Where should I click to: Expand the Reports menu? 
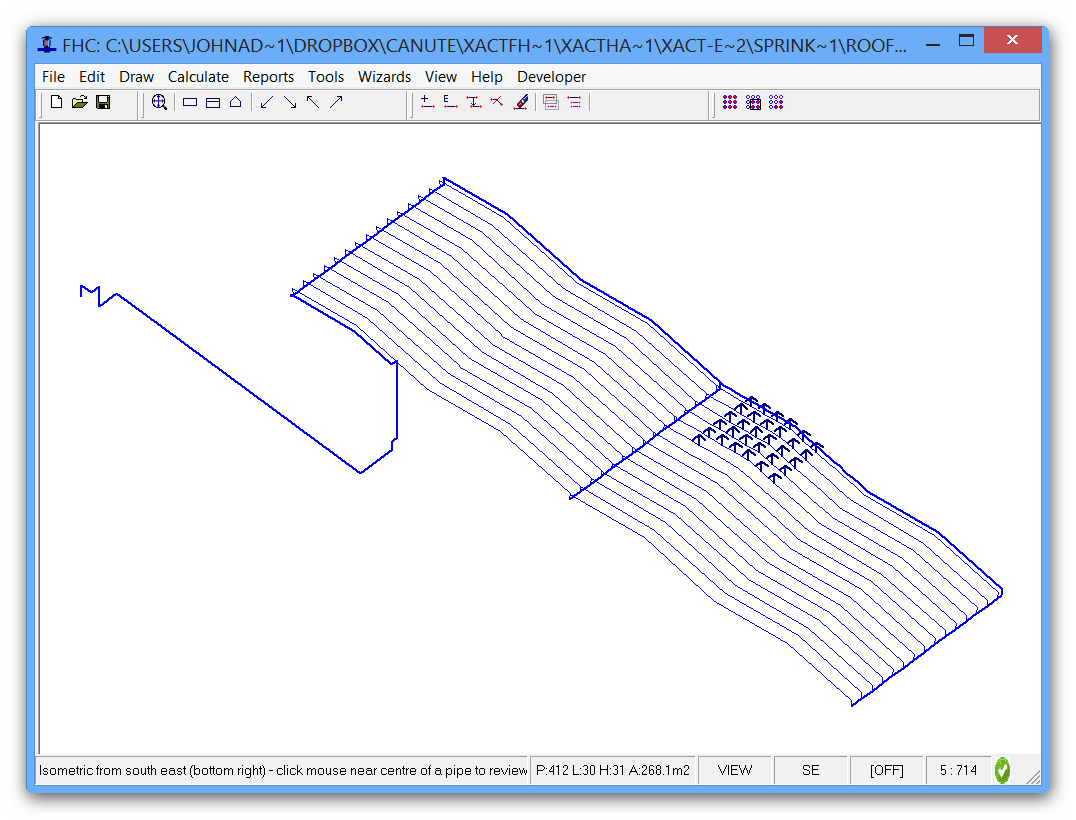pyautogui.click(x=268, y=77)
